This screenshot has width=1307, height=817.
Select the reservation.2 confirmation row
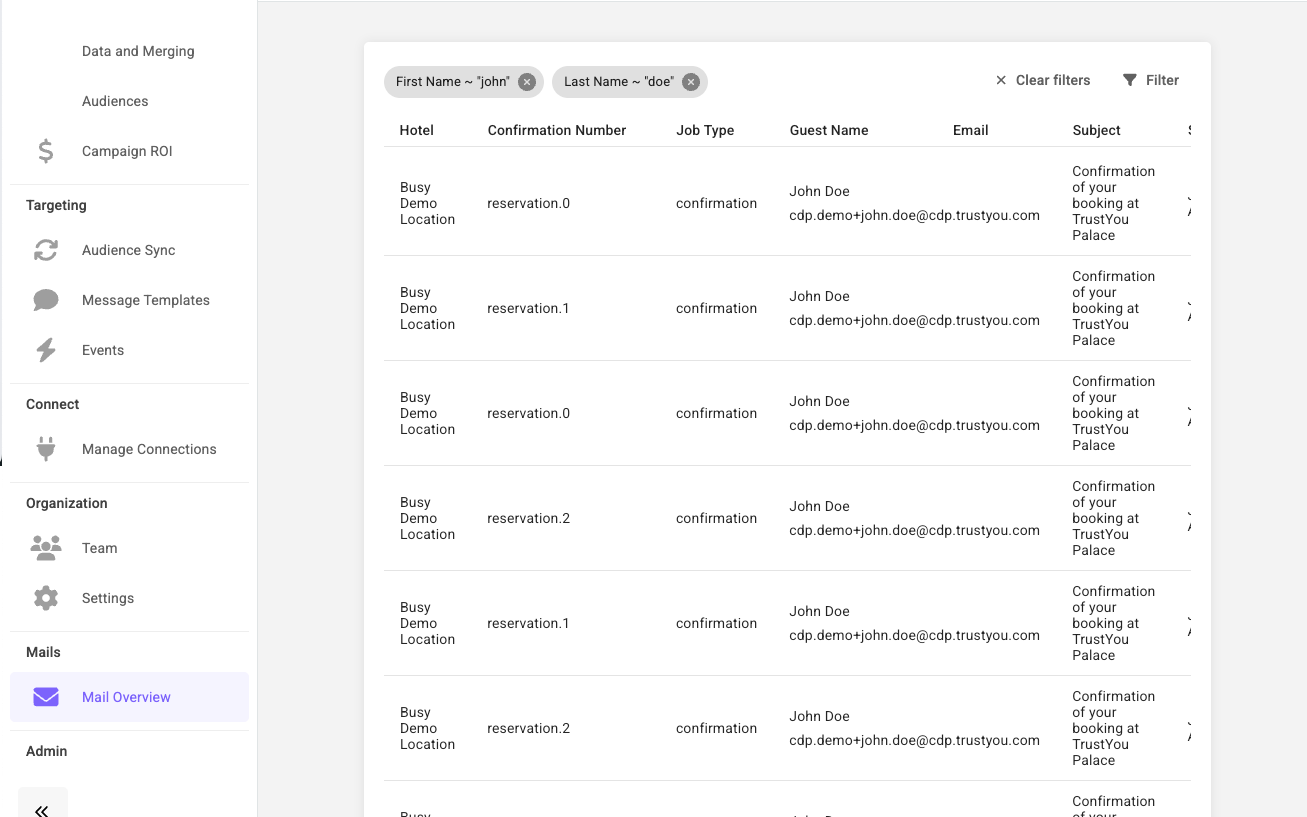click(528, 518)
